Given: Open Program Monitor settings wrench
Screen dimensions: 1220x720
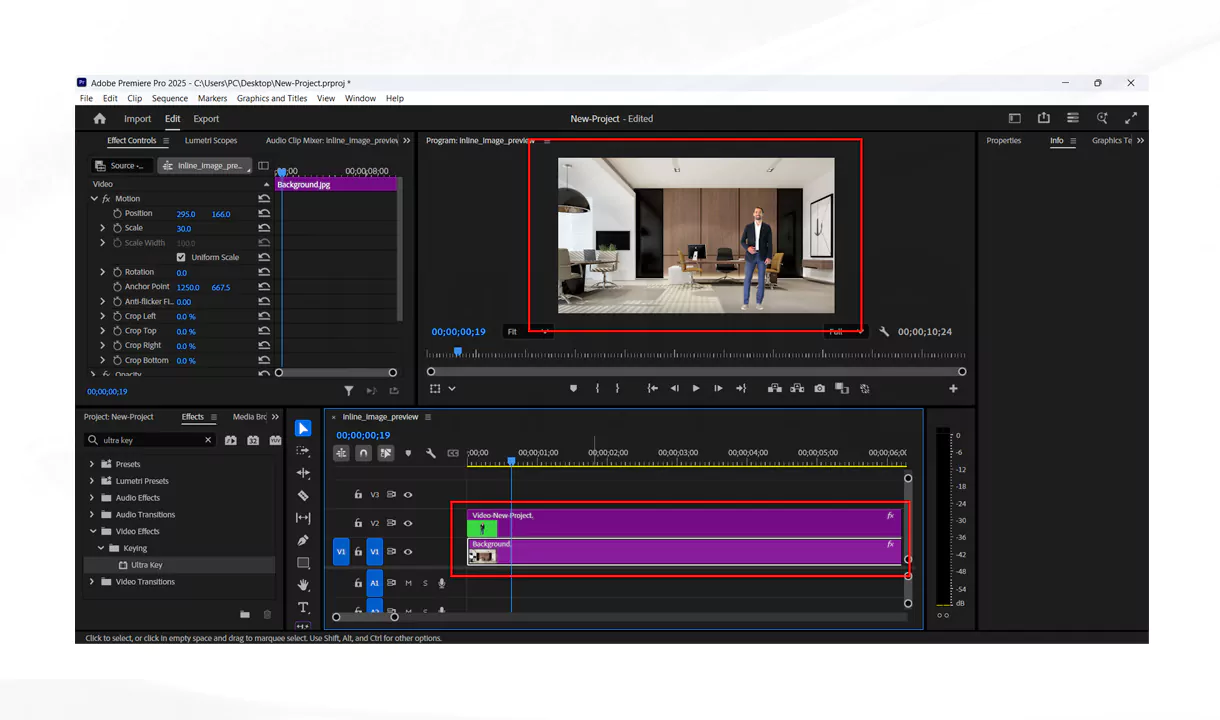Looking at the screenshot, I should pos(884,332).
